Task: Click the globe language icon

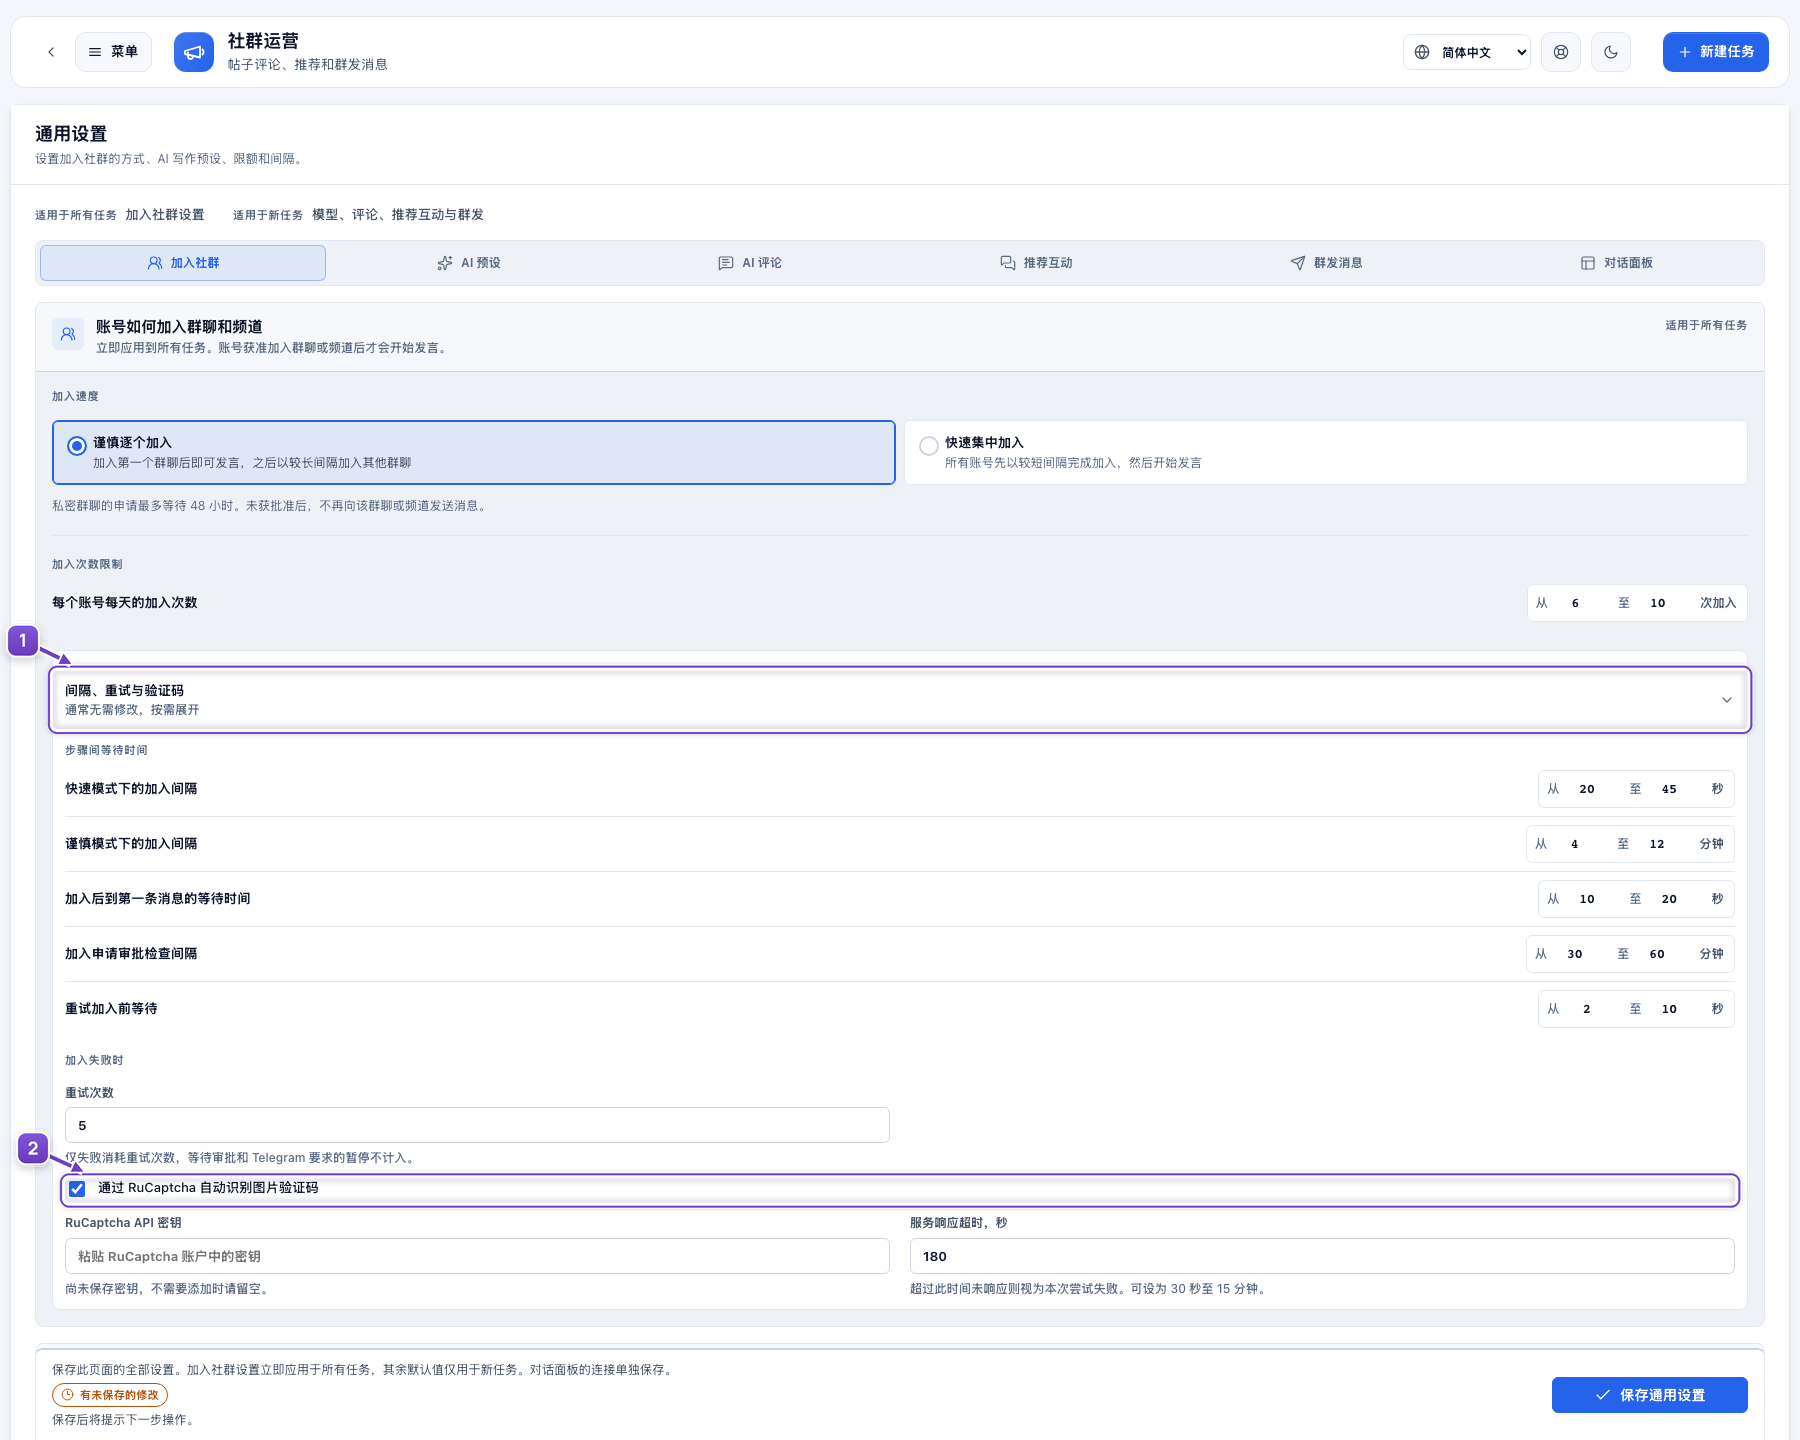Action: tap(1422, 52)
